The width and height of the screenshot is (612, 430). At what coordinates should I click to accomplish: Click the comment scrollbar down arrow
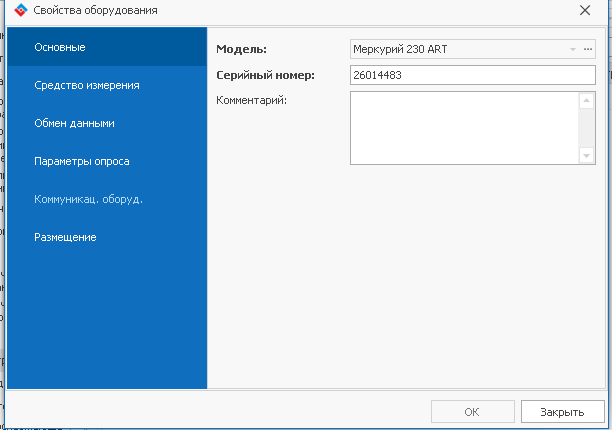coord(586,155)
